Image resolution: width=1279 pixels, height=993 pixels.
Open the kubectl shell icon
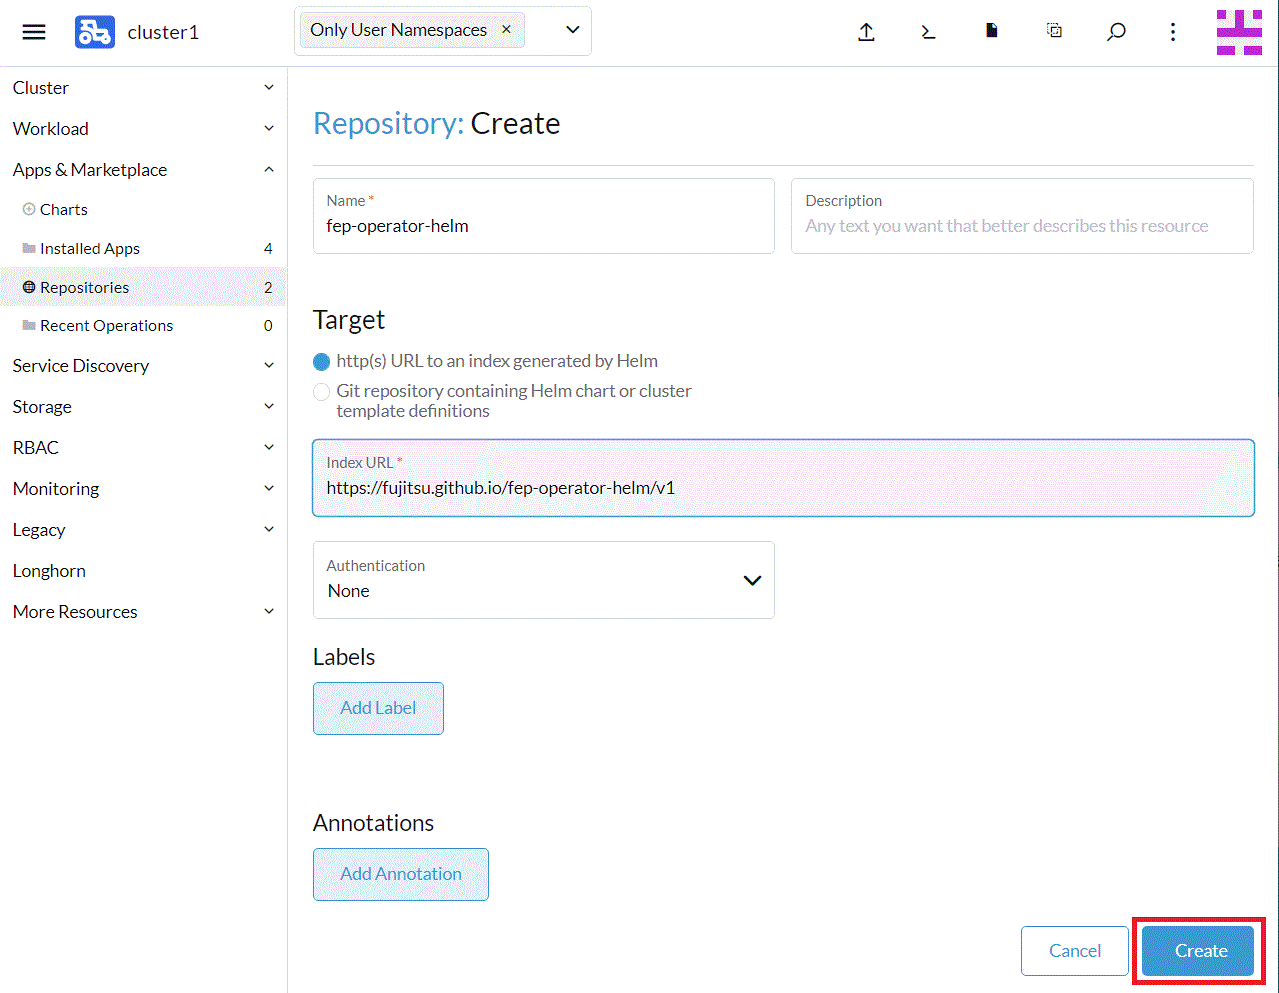pos(928,32)
